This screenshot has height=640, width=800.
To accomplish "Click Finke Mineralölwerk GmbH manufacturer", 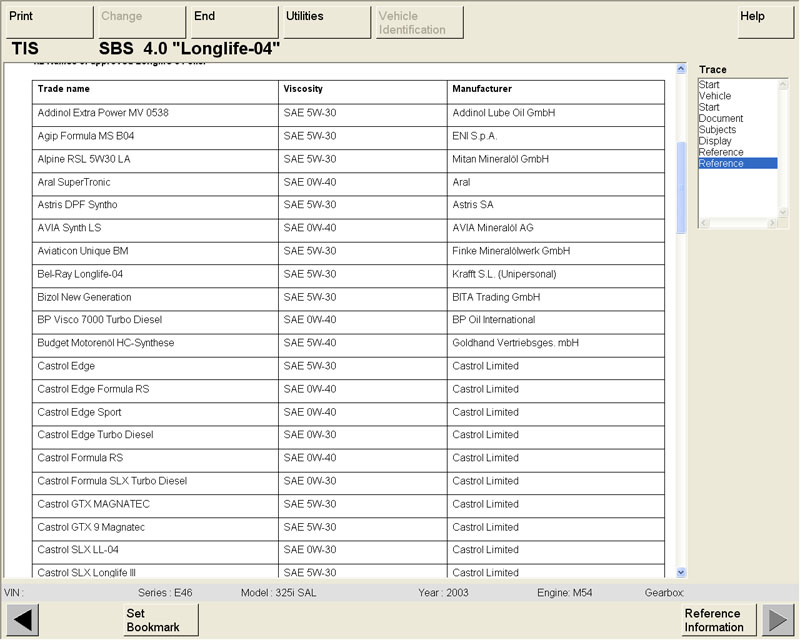I will pyautogui.click(x=511, y=251).
